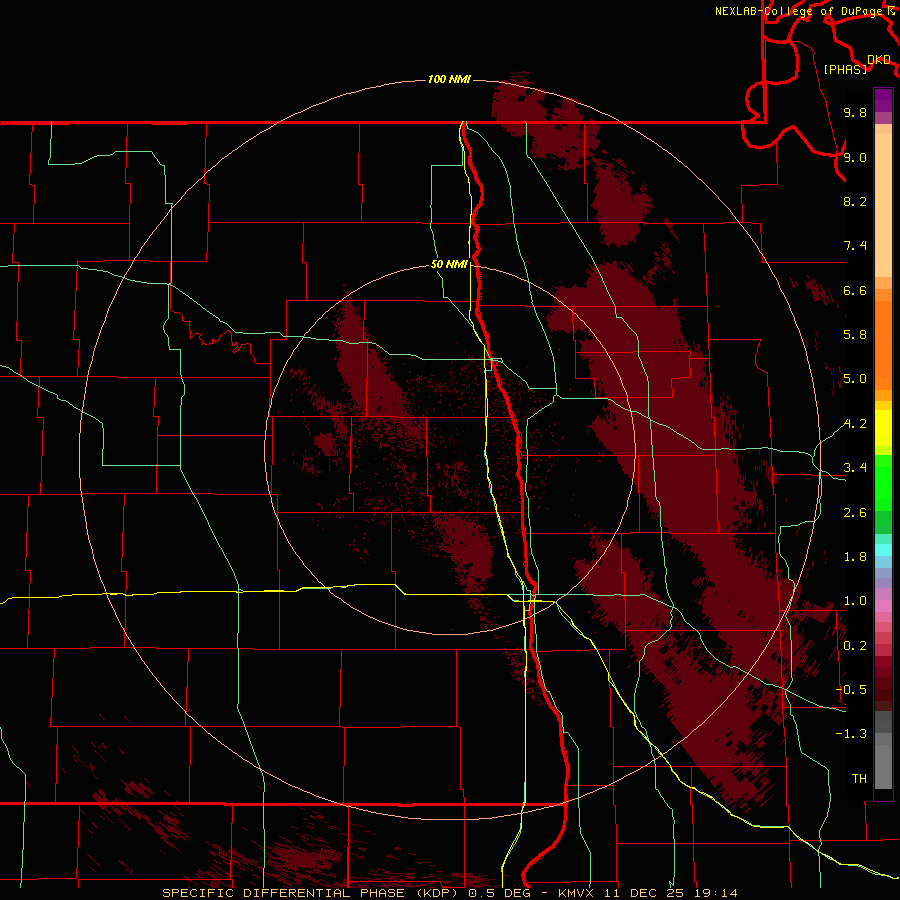
Task: Click the [PHAS] units label
Action: [845, 69]
